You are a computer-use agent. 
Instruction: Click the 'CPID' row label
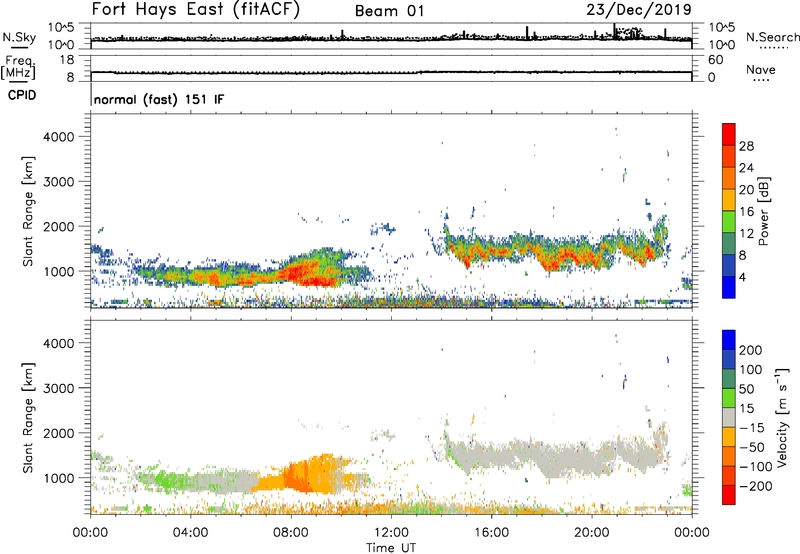(22, 95)
